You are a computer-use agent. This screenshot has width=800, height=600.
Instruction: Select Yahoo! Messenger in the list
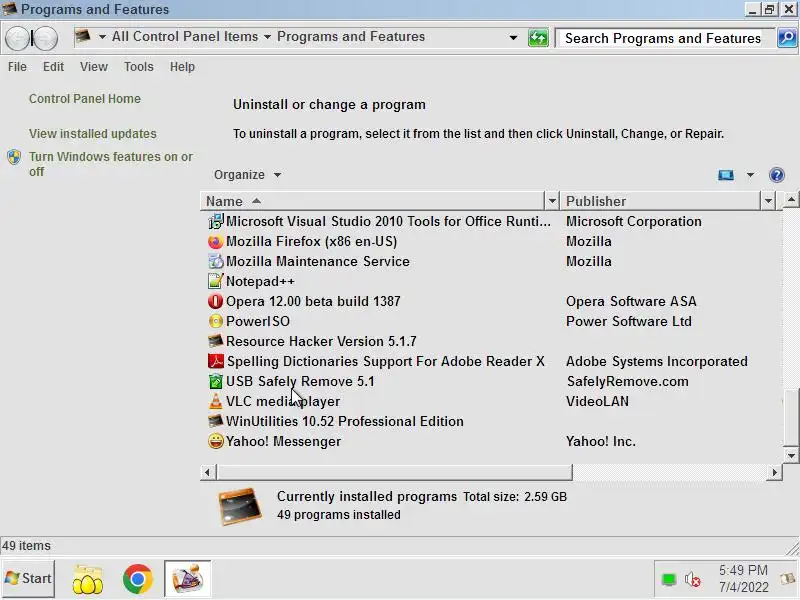(284, 441)
